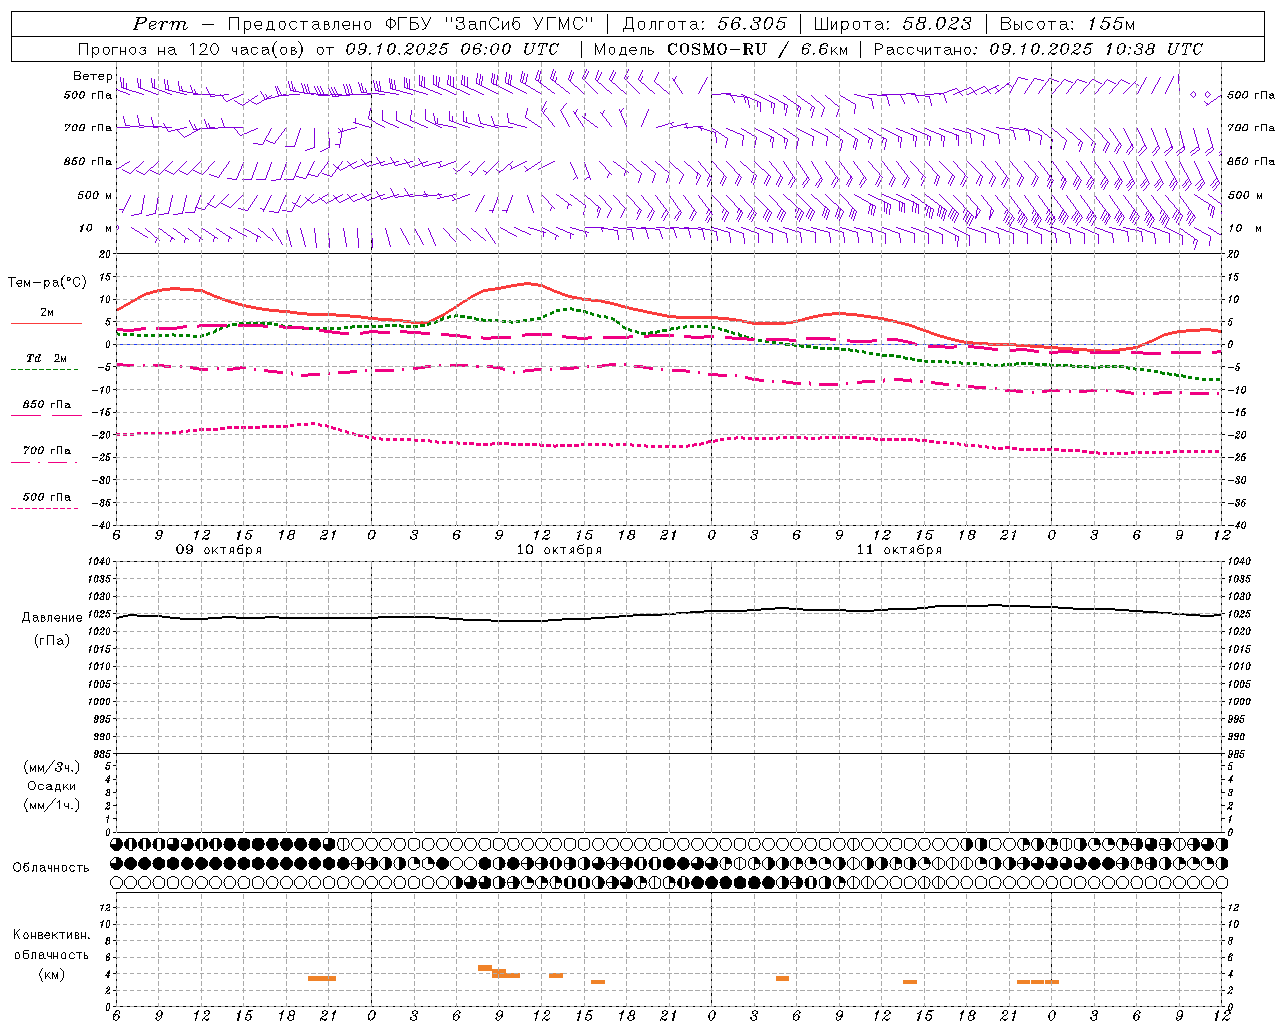The height and width of the screenshot is (1024, 1280).
Task: Click the "11 октября" date label
Action: (x=899, y=550)
